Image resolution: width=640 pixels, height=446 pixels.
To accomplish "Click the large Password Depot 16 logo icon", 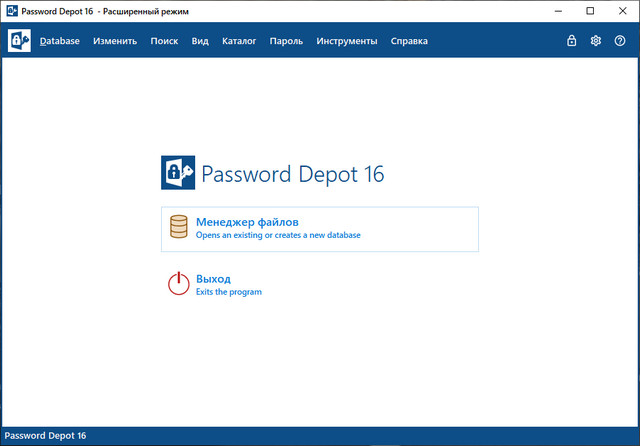I will point(178,172).
